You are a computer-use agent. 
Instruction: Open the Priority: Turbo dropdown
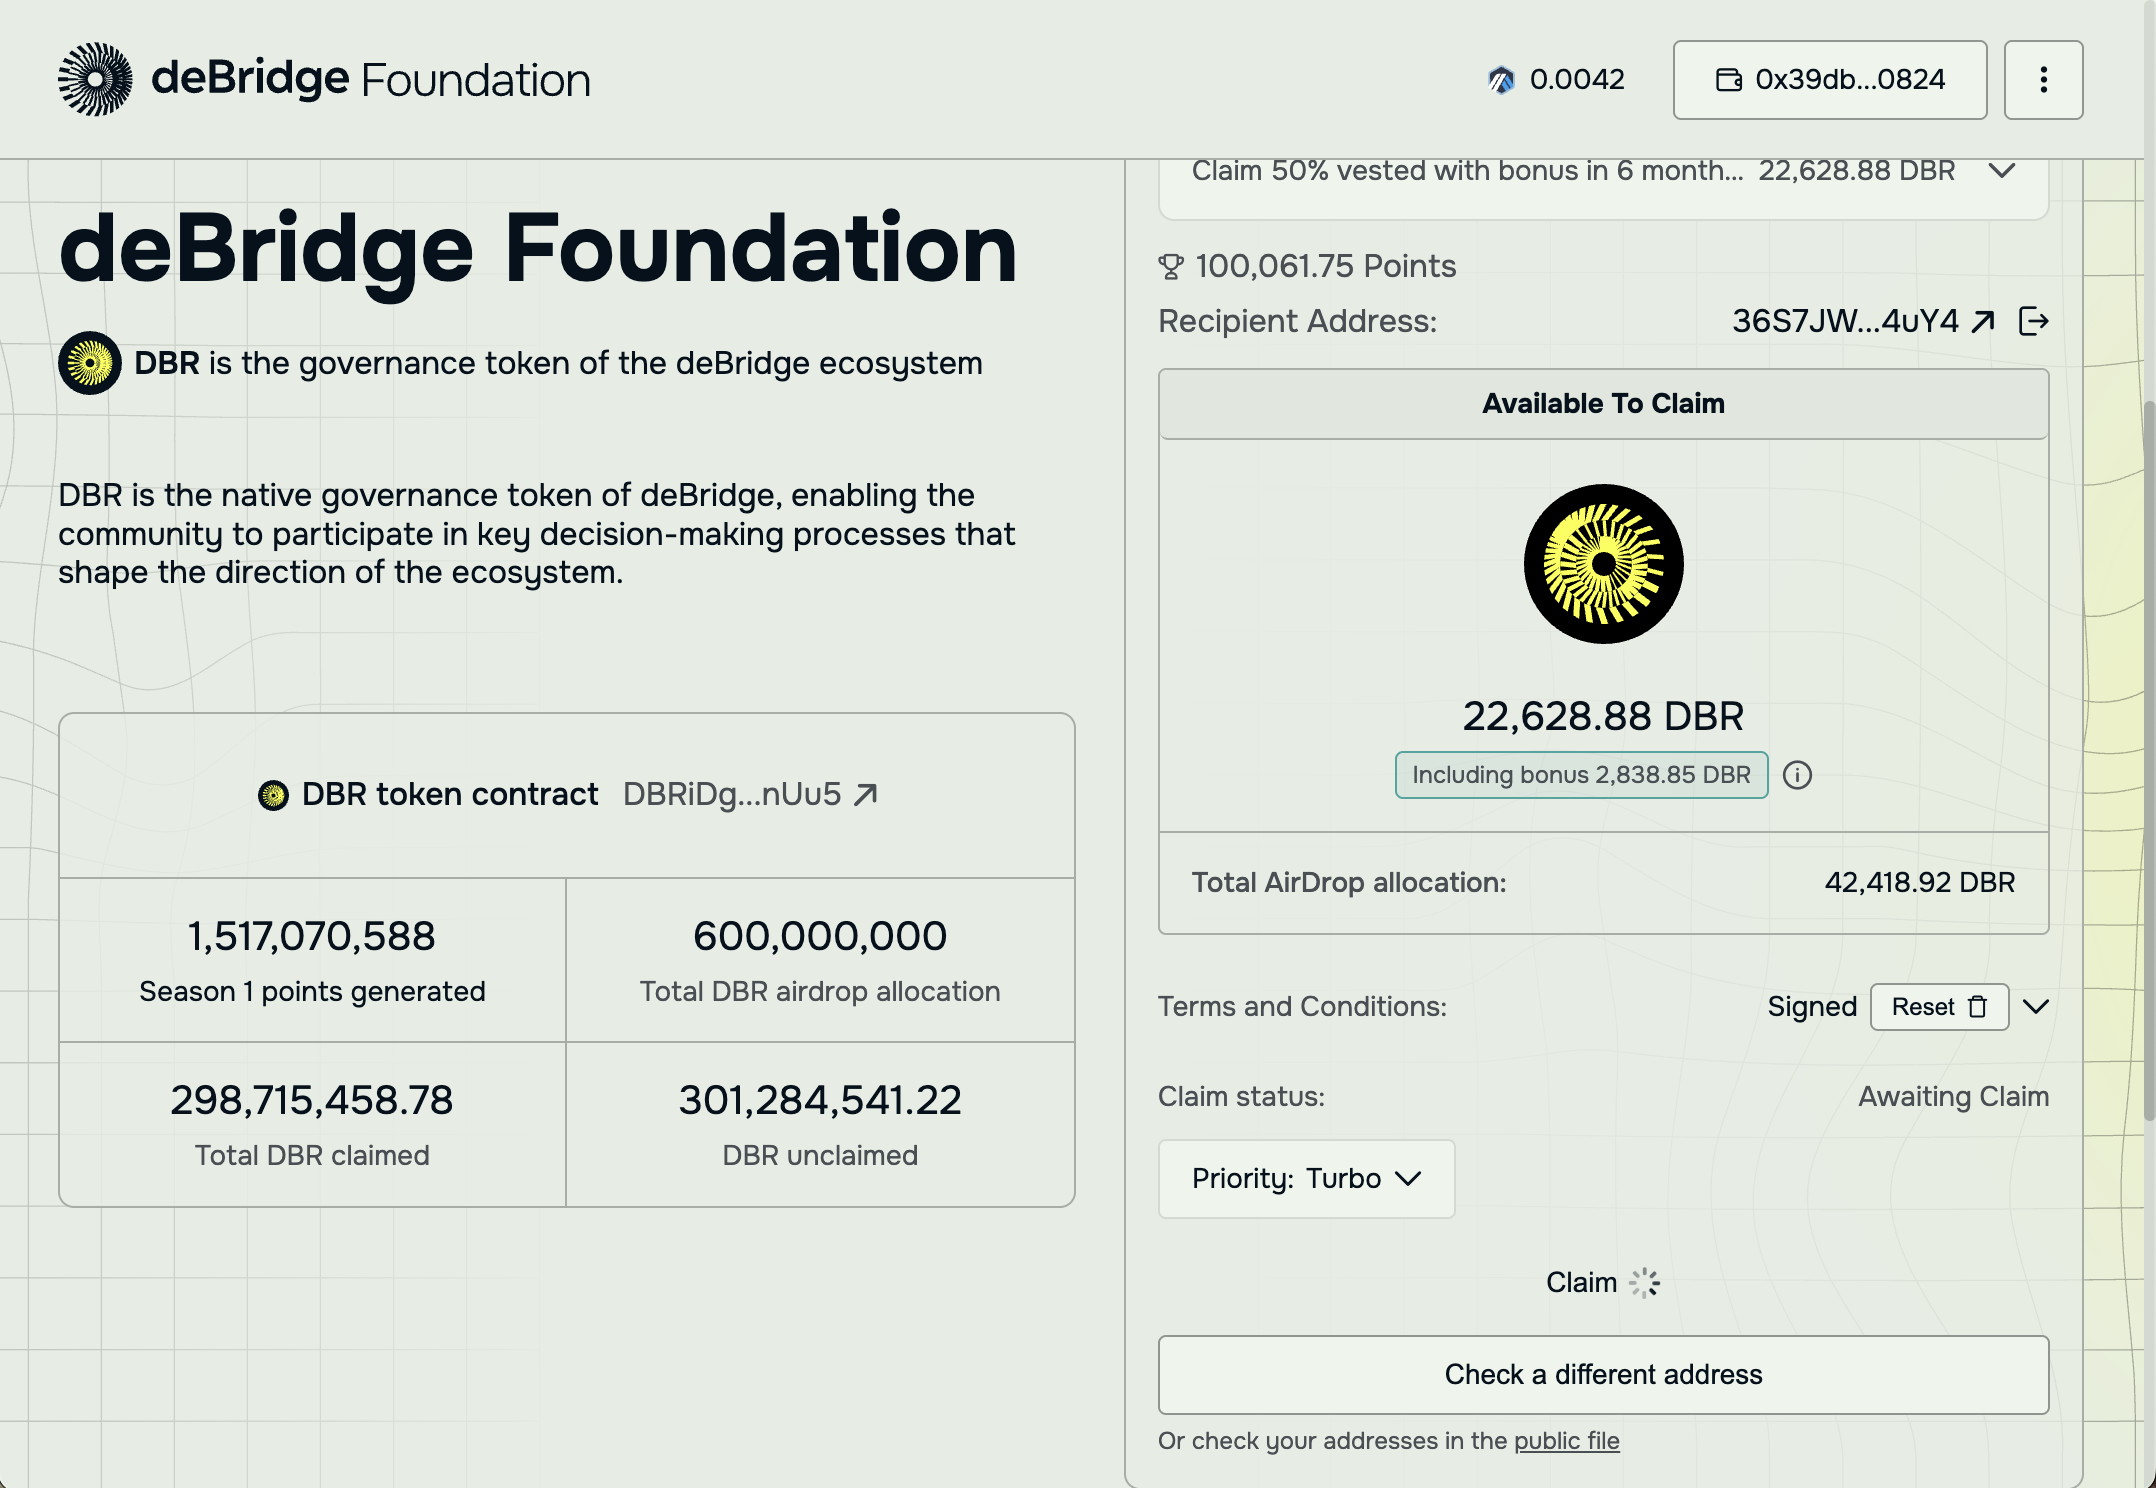[x=1306, y=1179]
